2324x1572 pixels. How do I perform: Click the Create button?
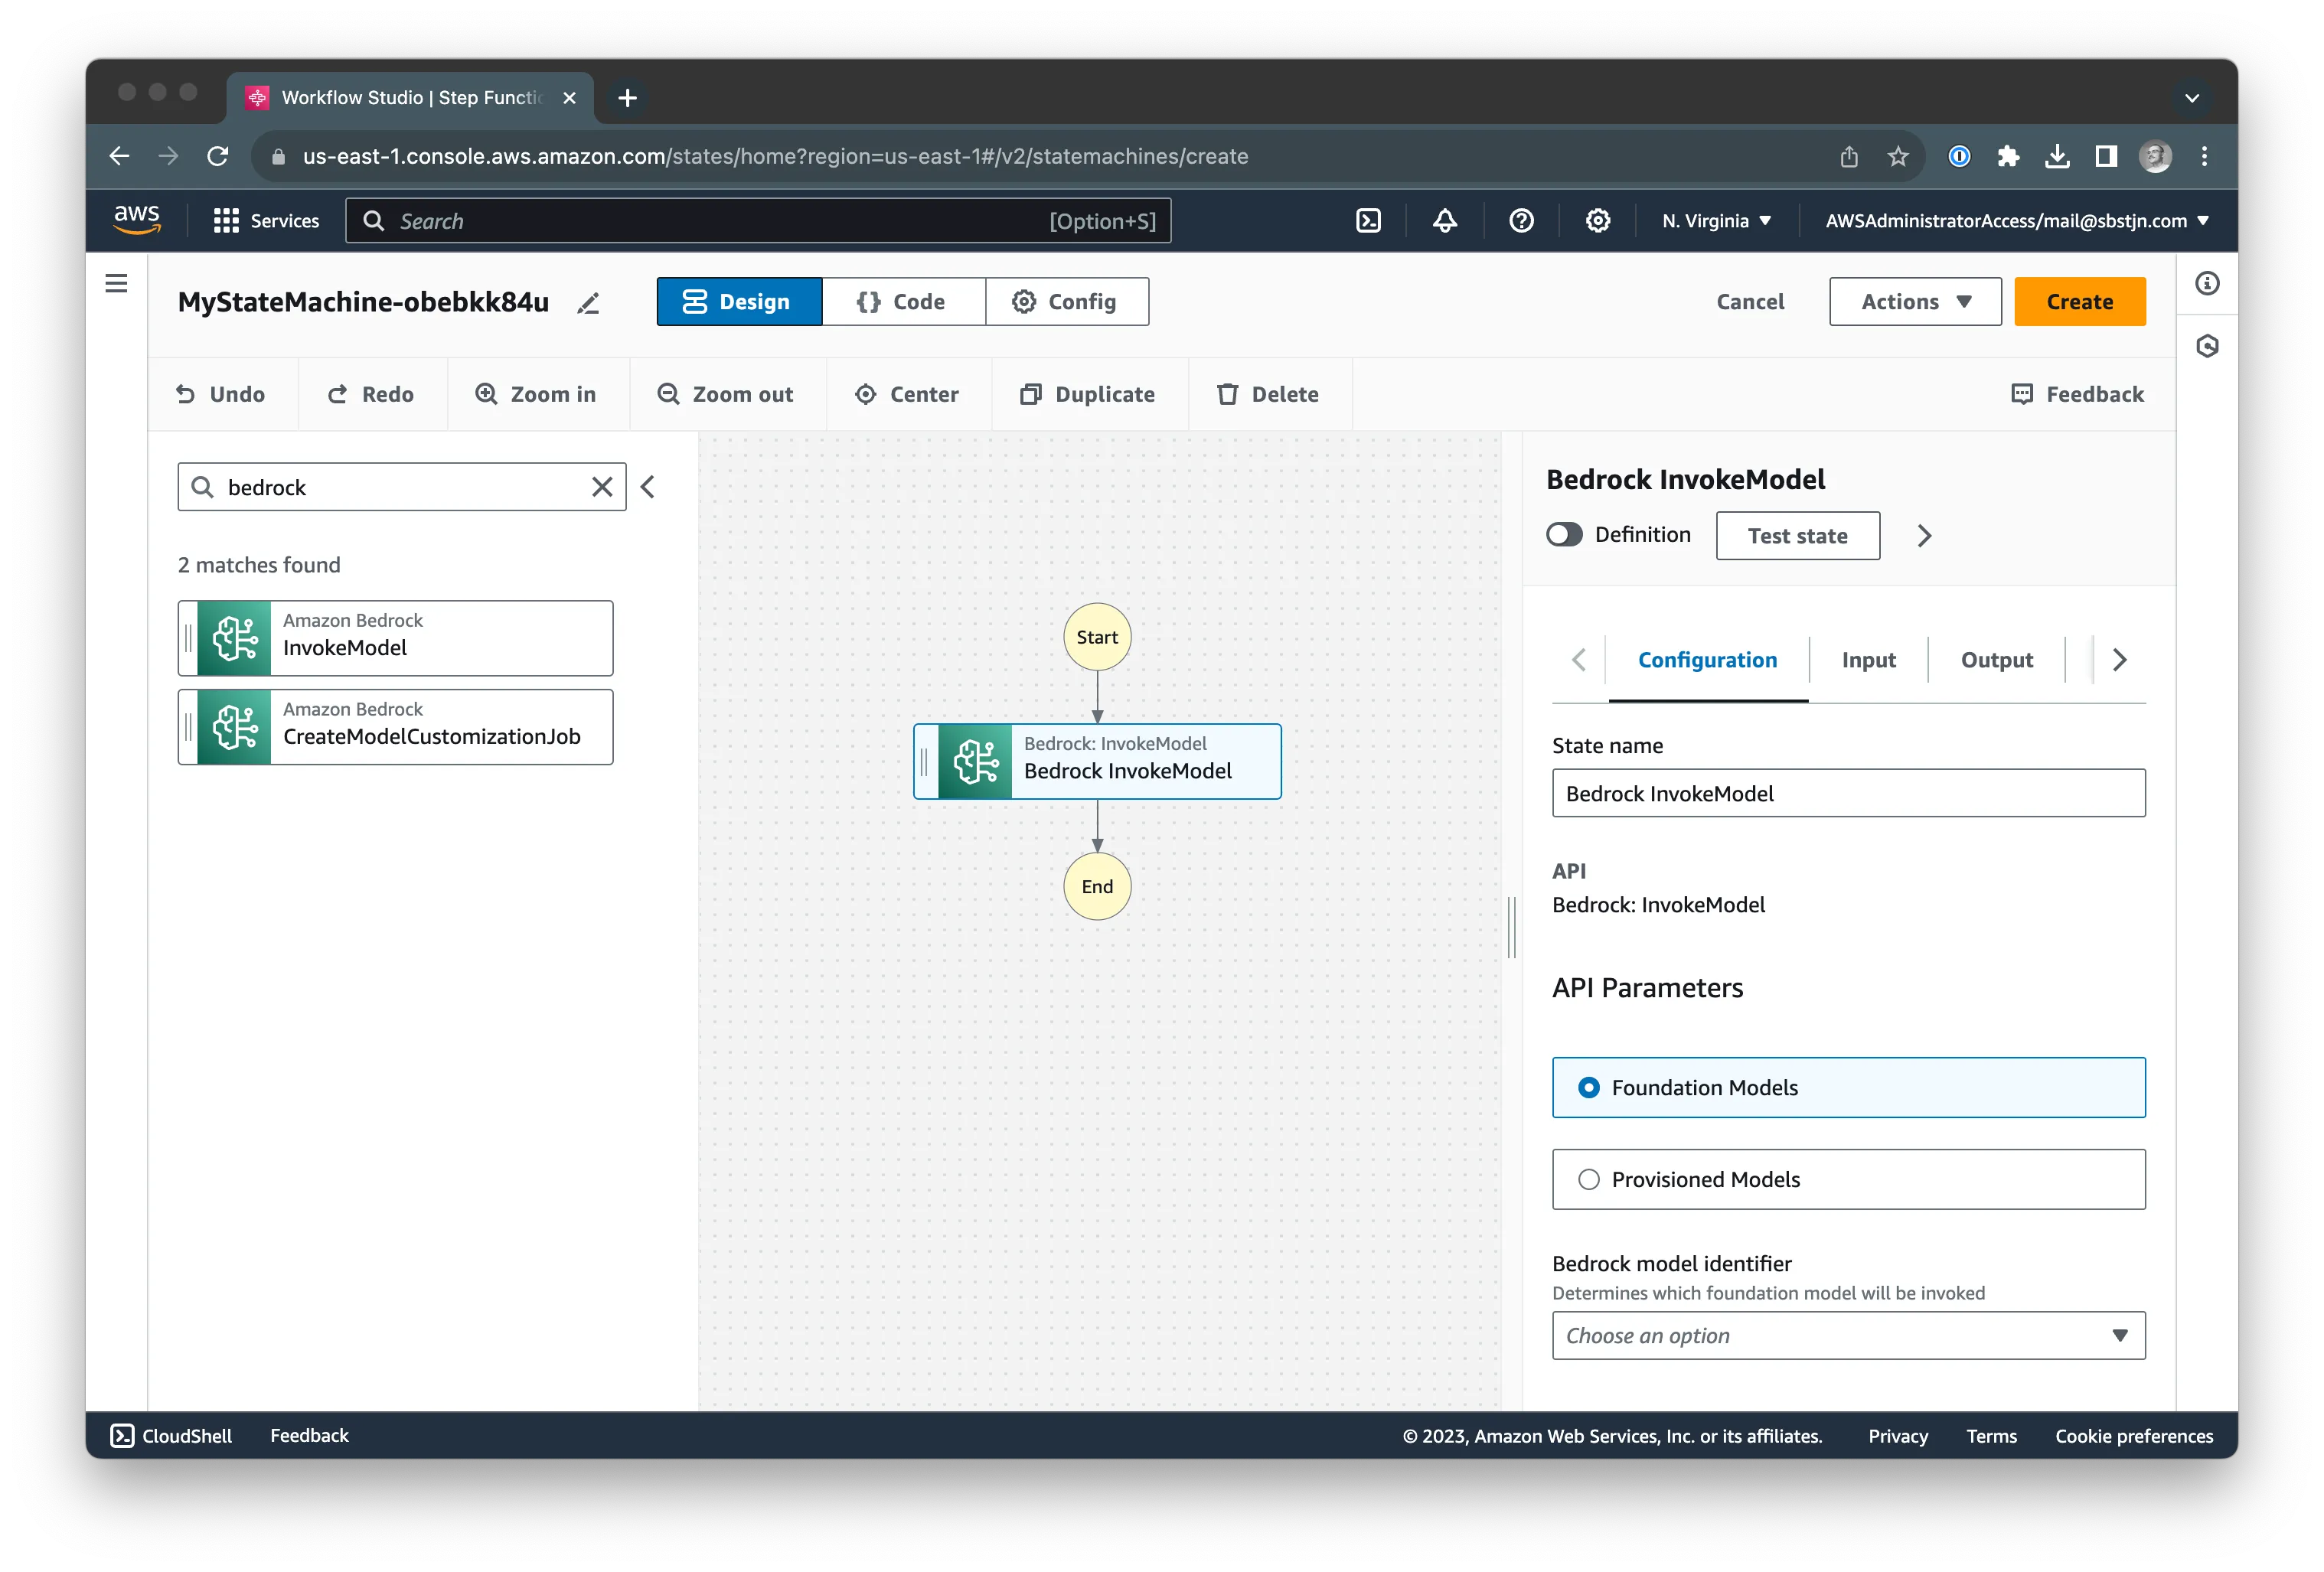tap(2079, 301)
